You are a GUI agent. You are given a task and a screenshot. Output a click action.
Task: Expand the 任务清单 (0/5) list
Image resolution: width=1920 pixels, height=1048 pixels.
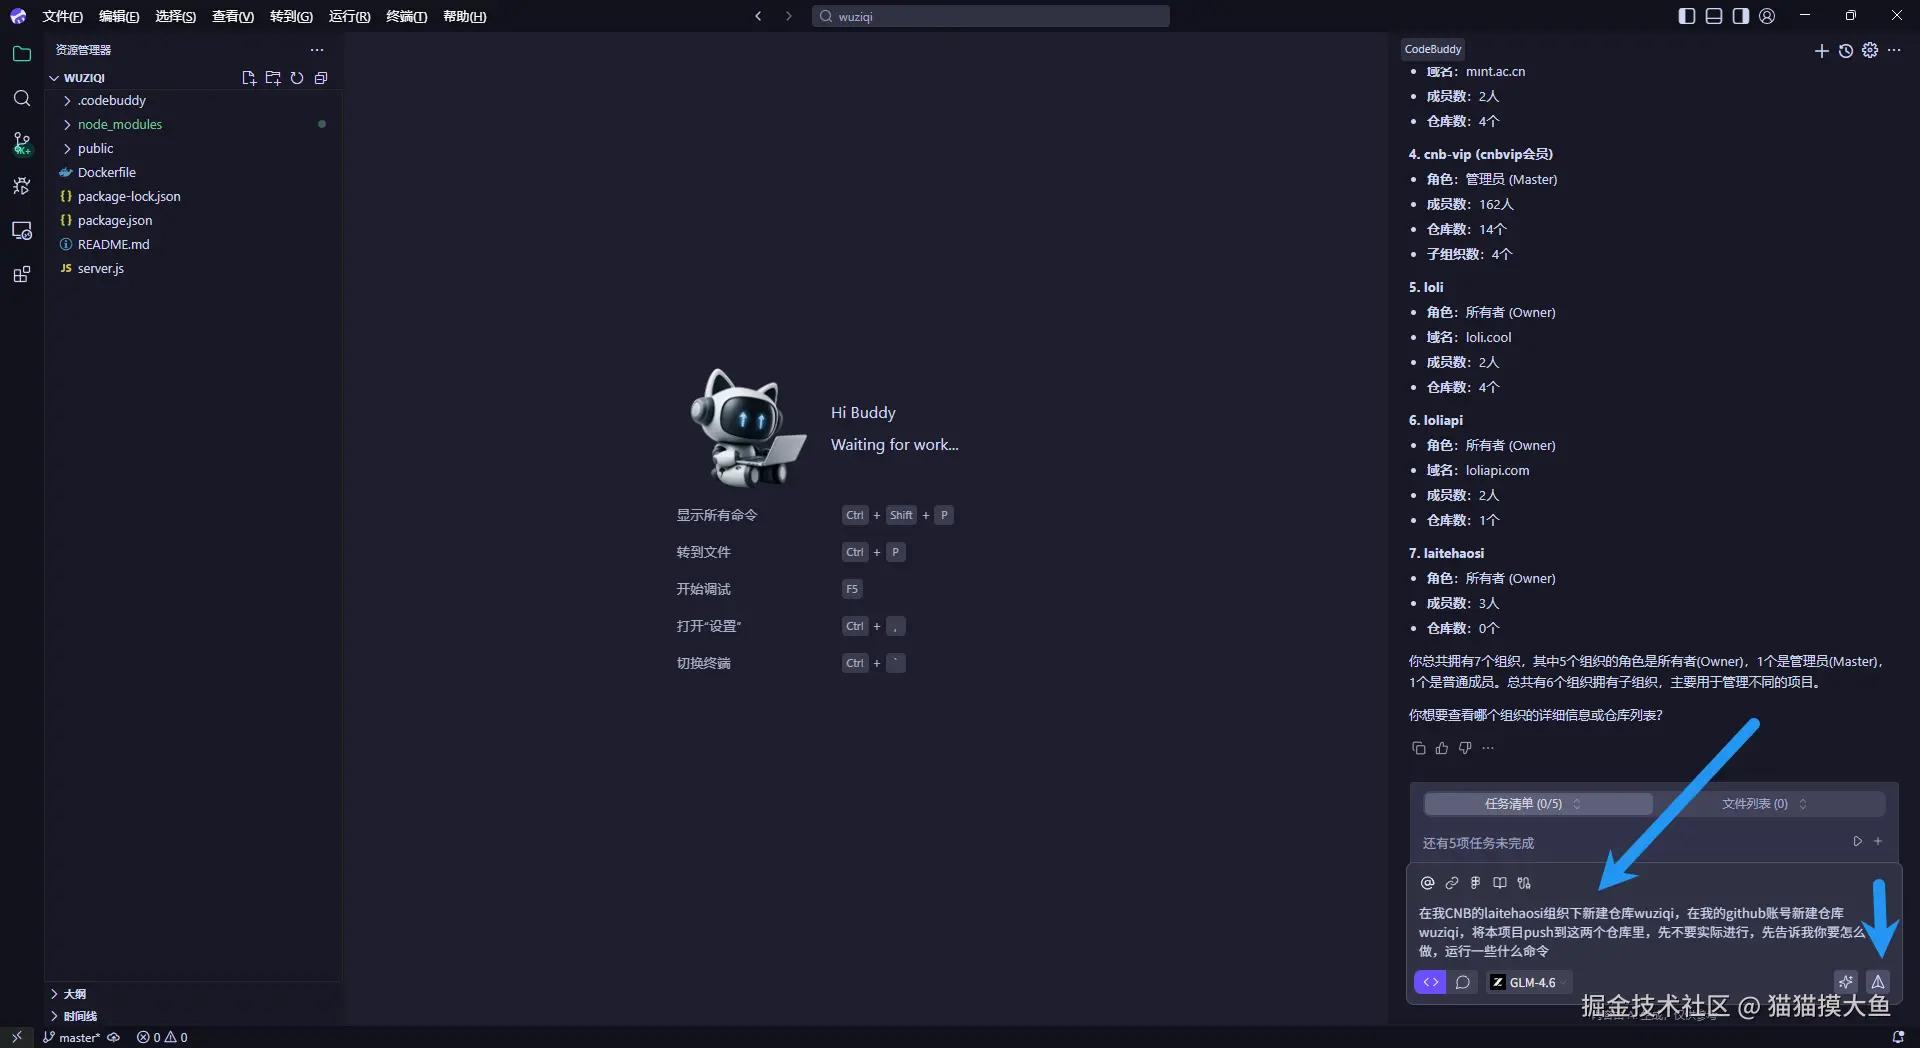pyautogui.click(x=1538, y=804)
